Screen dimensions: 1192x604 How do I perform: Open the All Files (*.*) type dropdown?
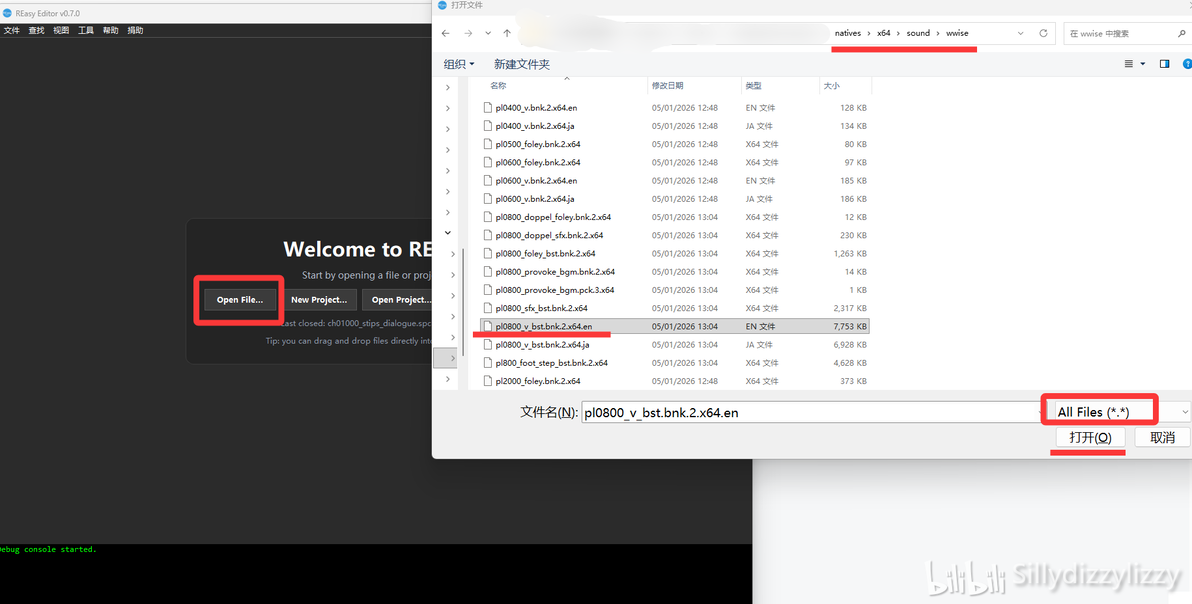[1121, 412]
